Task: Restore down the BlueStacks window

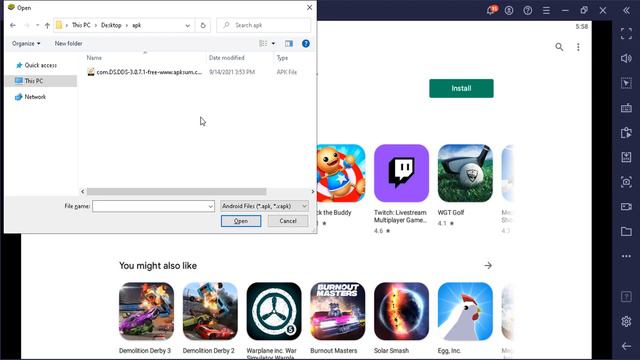Action: 584,11
